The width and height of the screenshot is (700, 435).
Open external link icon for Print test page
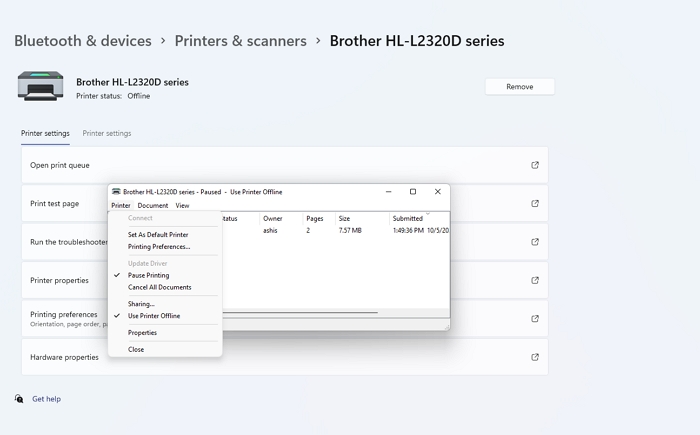(535, 204)
